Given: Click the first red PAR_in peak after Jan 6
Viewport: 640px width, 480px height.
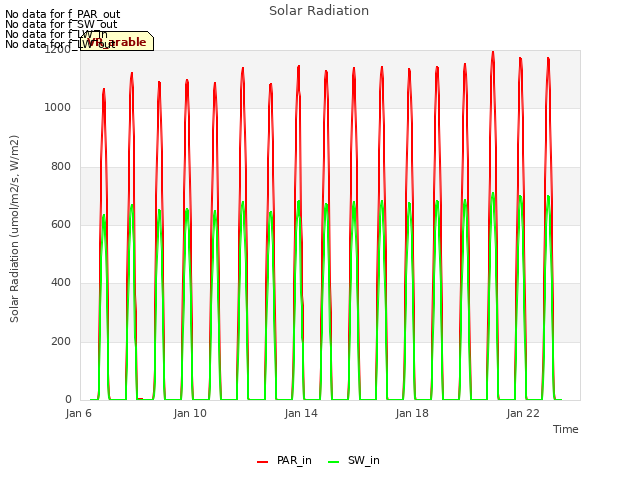Looking at the screenshot, I should click(x=104, y=90).
